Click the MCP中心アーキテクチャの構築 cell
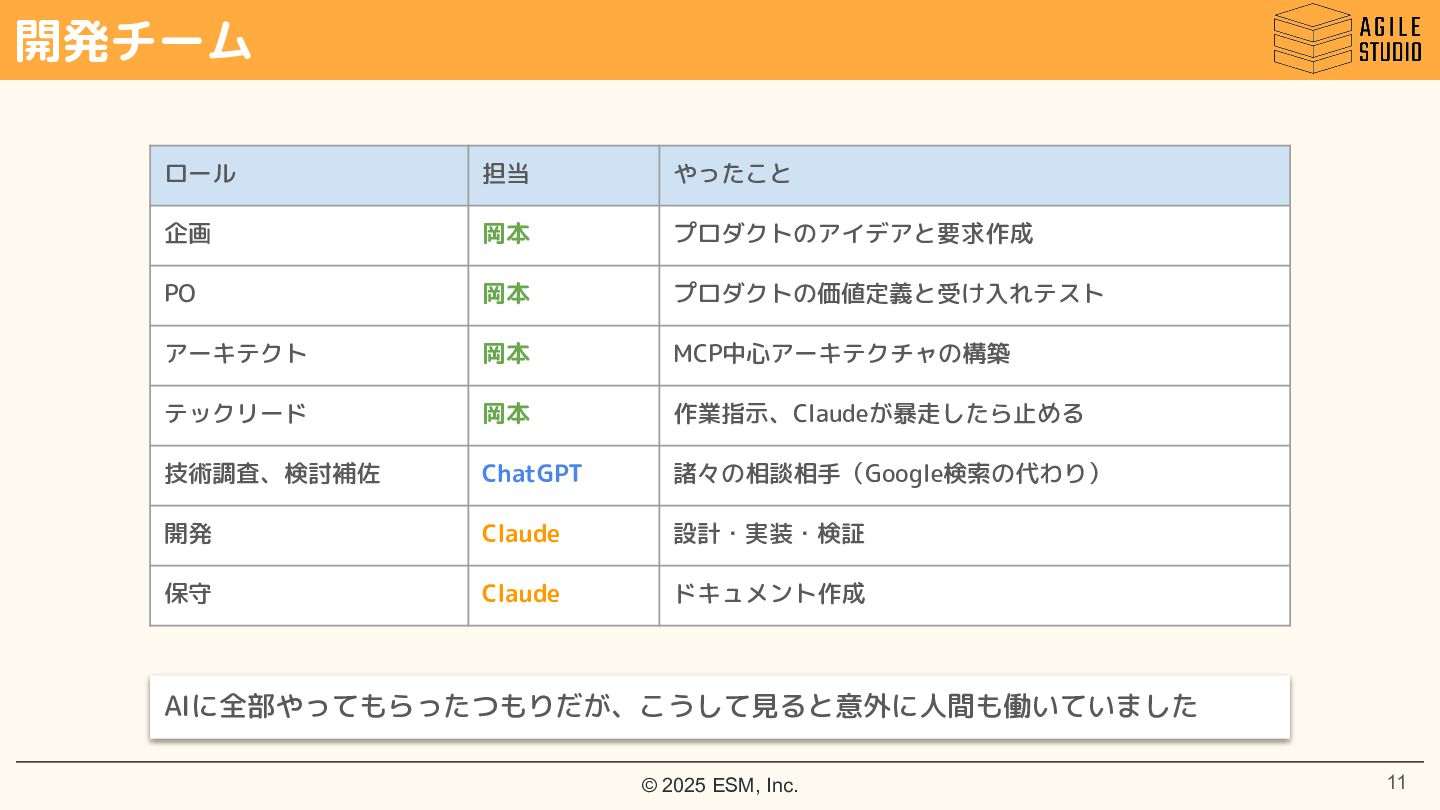This screenshot has height=810, width=1440. [x=842, y=354]
